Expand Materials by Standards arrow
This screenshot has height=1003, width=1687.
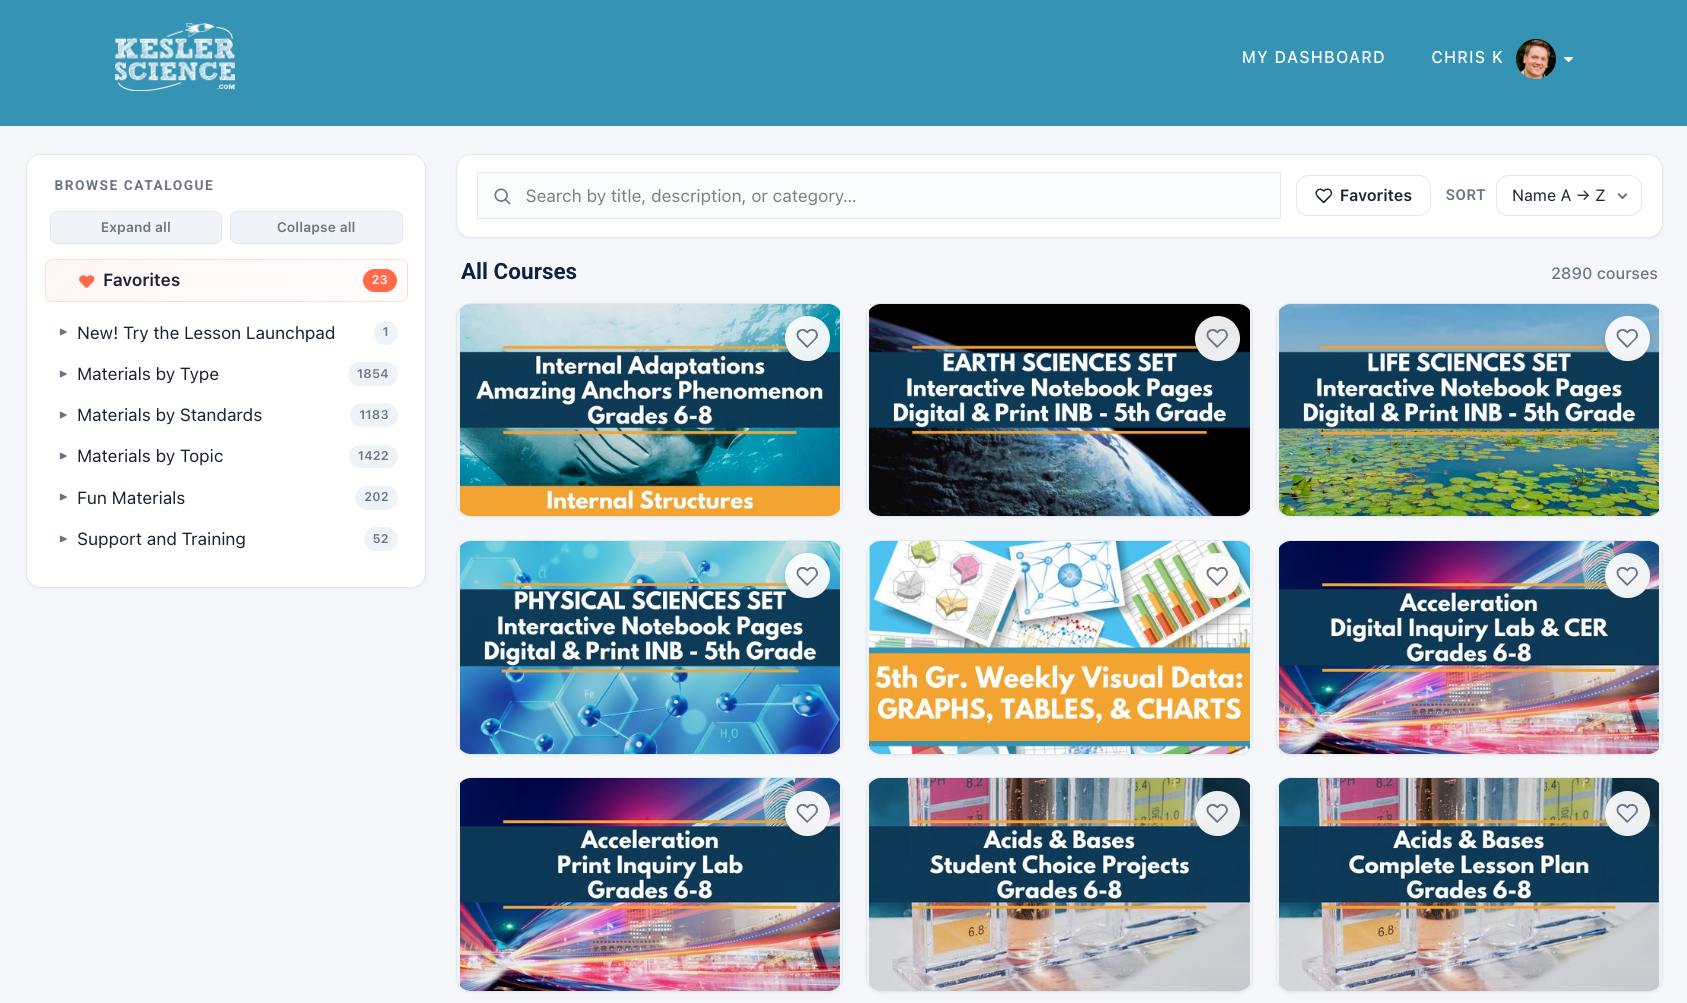click(63, 415)
